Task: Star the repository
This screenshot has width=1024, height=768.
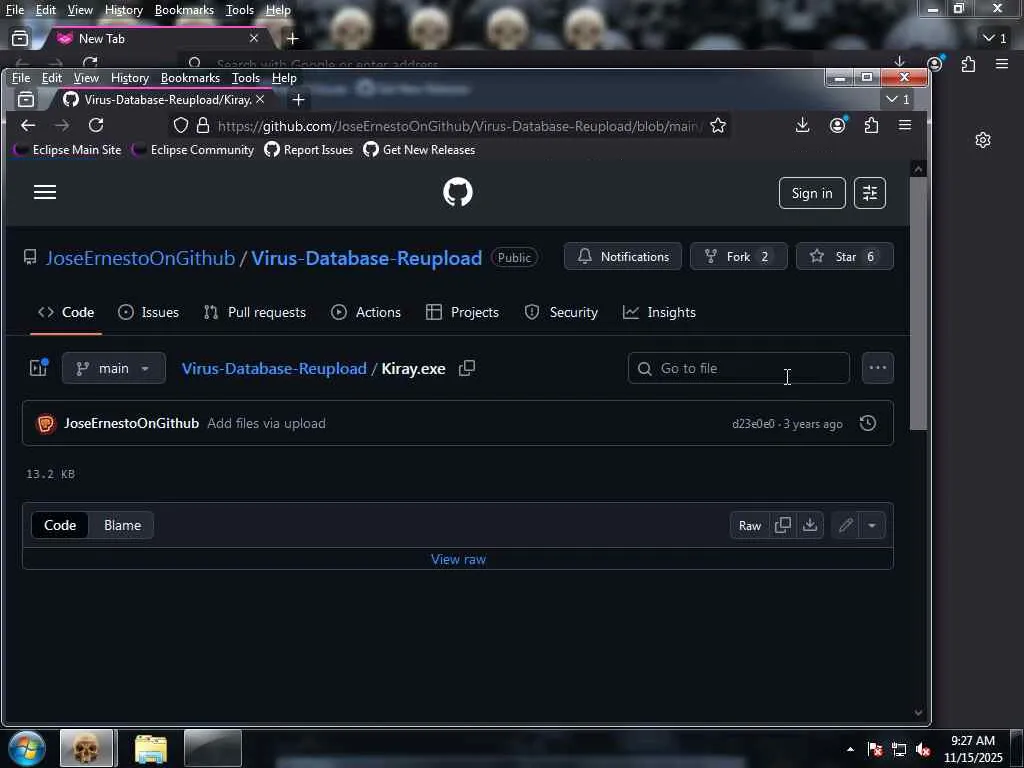Action: 844,257
